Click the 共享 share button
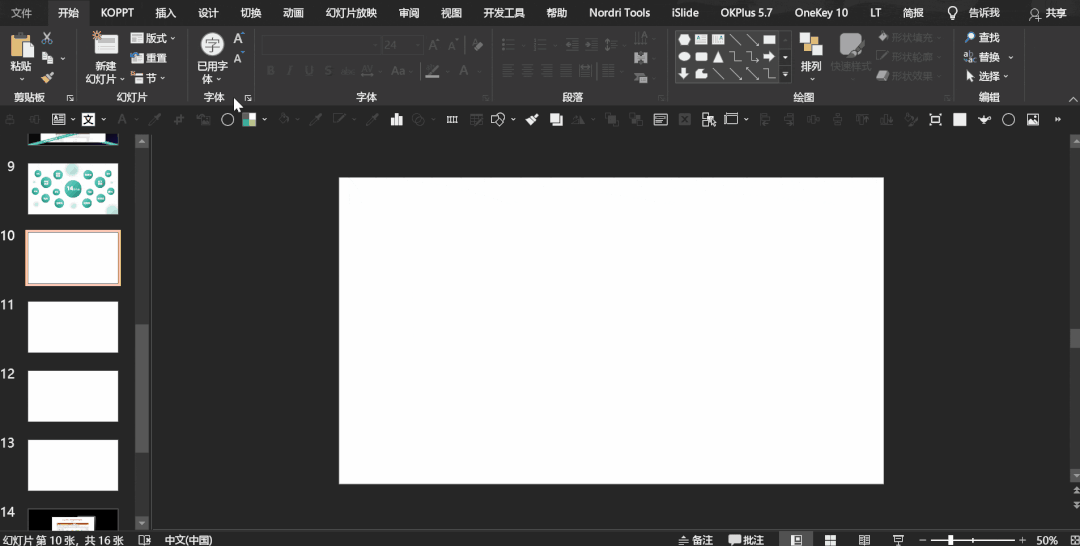The width and height of the screenshot is (1080, 546). pyautogui.click(x=1047, y=13)
